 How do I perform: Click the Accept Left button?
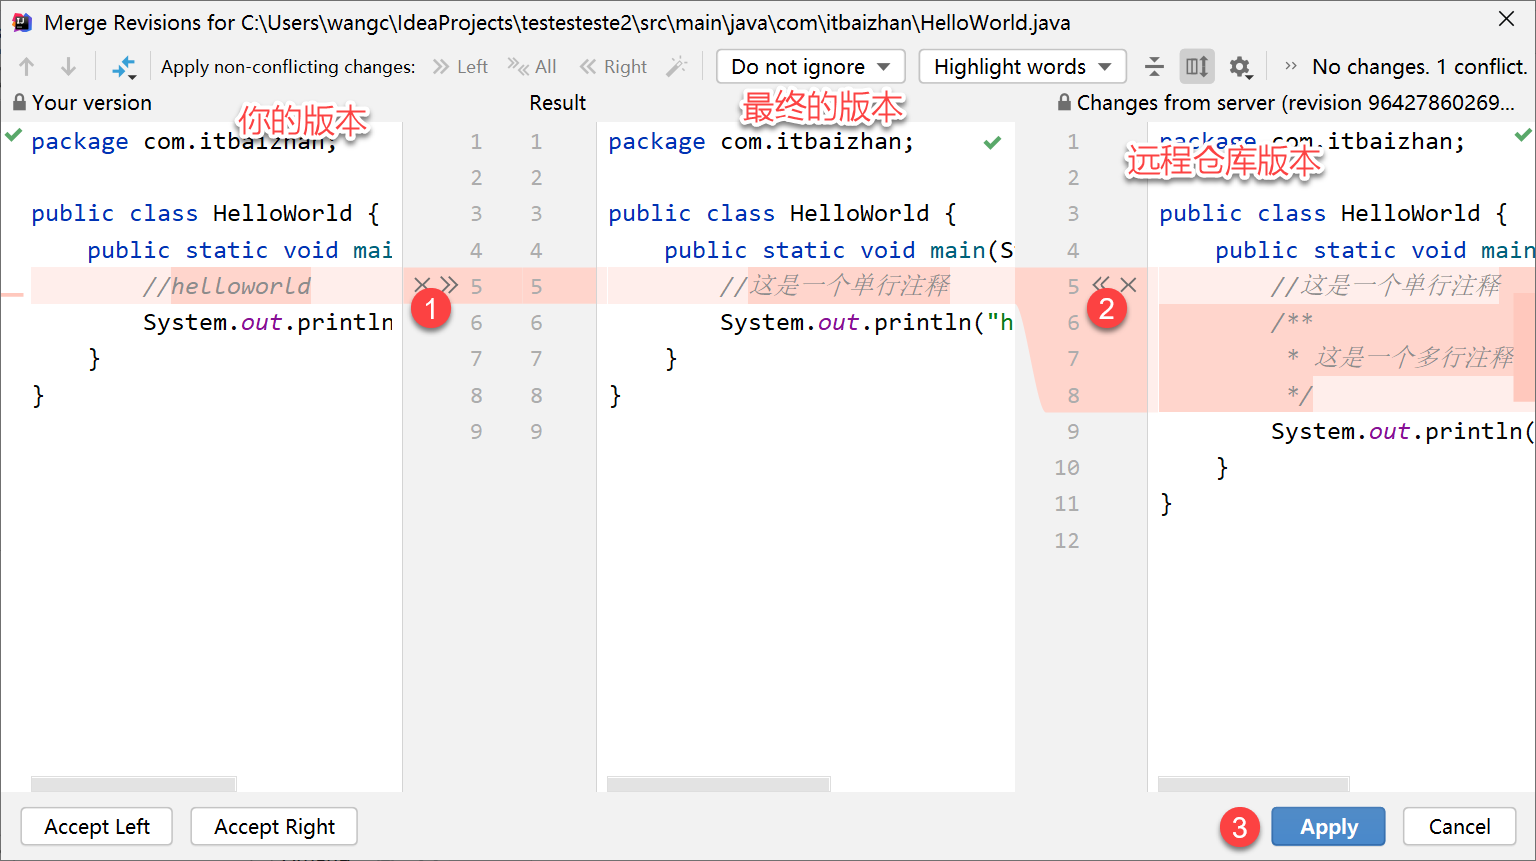pos(97,827)
